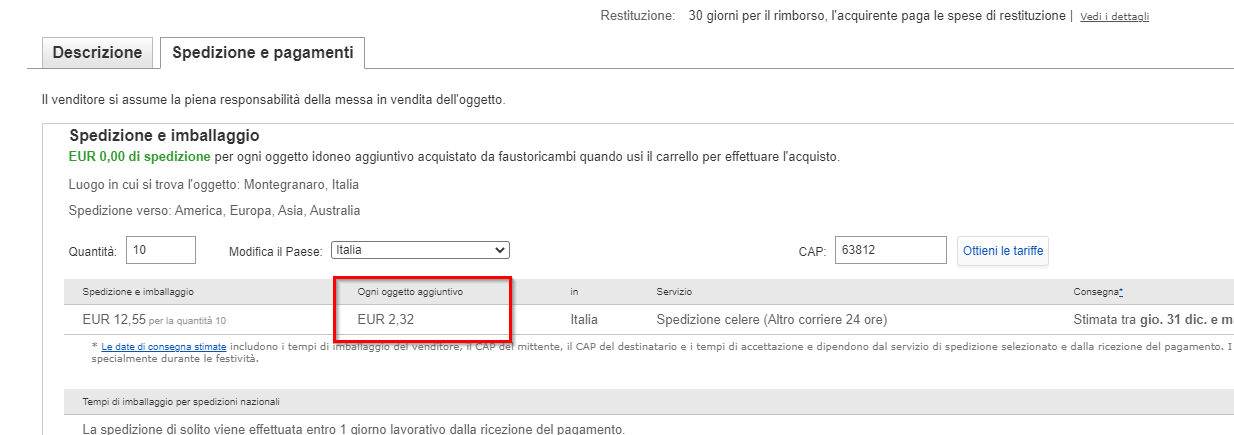The height and width of the screenshot is (435, 1234).
Task: Open the Vedi i dettagli link
Action: tap(1114, 17)
